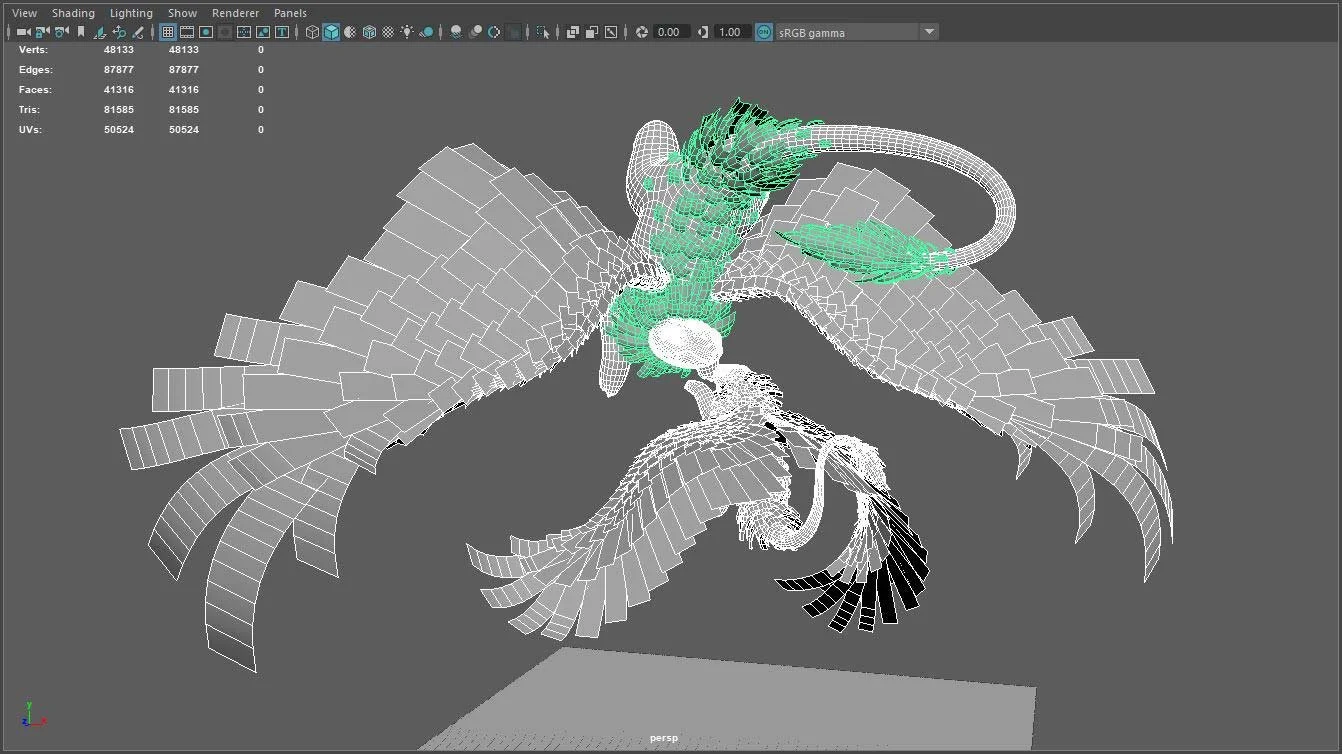The width and height of the screenshot is (1342, 754).
Task: Click the textured checker display icon
Action: 388,32
